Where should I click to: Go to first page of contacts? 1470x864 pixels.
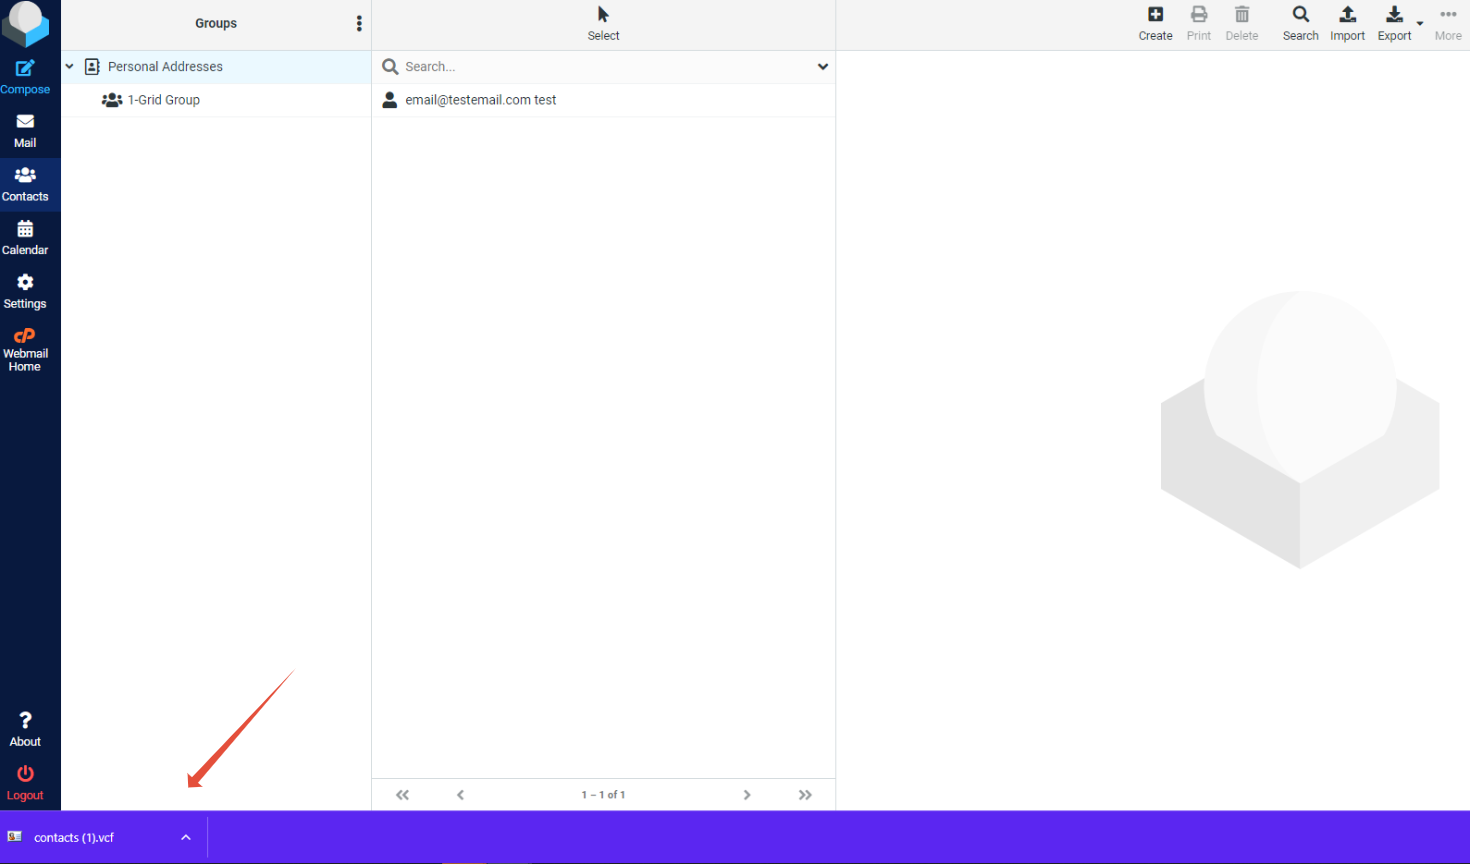coord(402,795)
